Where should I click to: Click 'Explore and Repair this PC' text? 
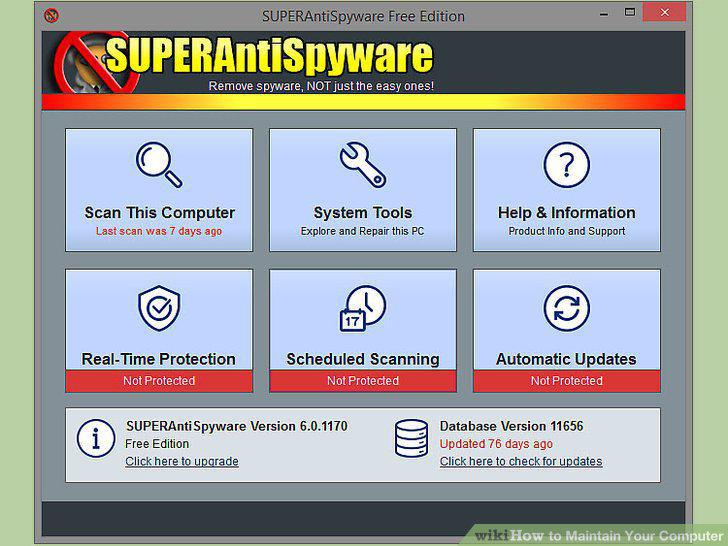click(x=363, y=231)
